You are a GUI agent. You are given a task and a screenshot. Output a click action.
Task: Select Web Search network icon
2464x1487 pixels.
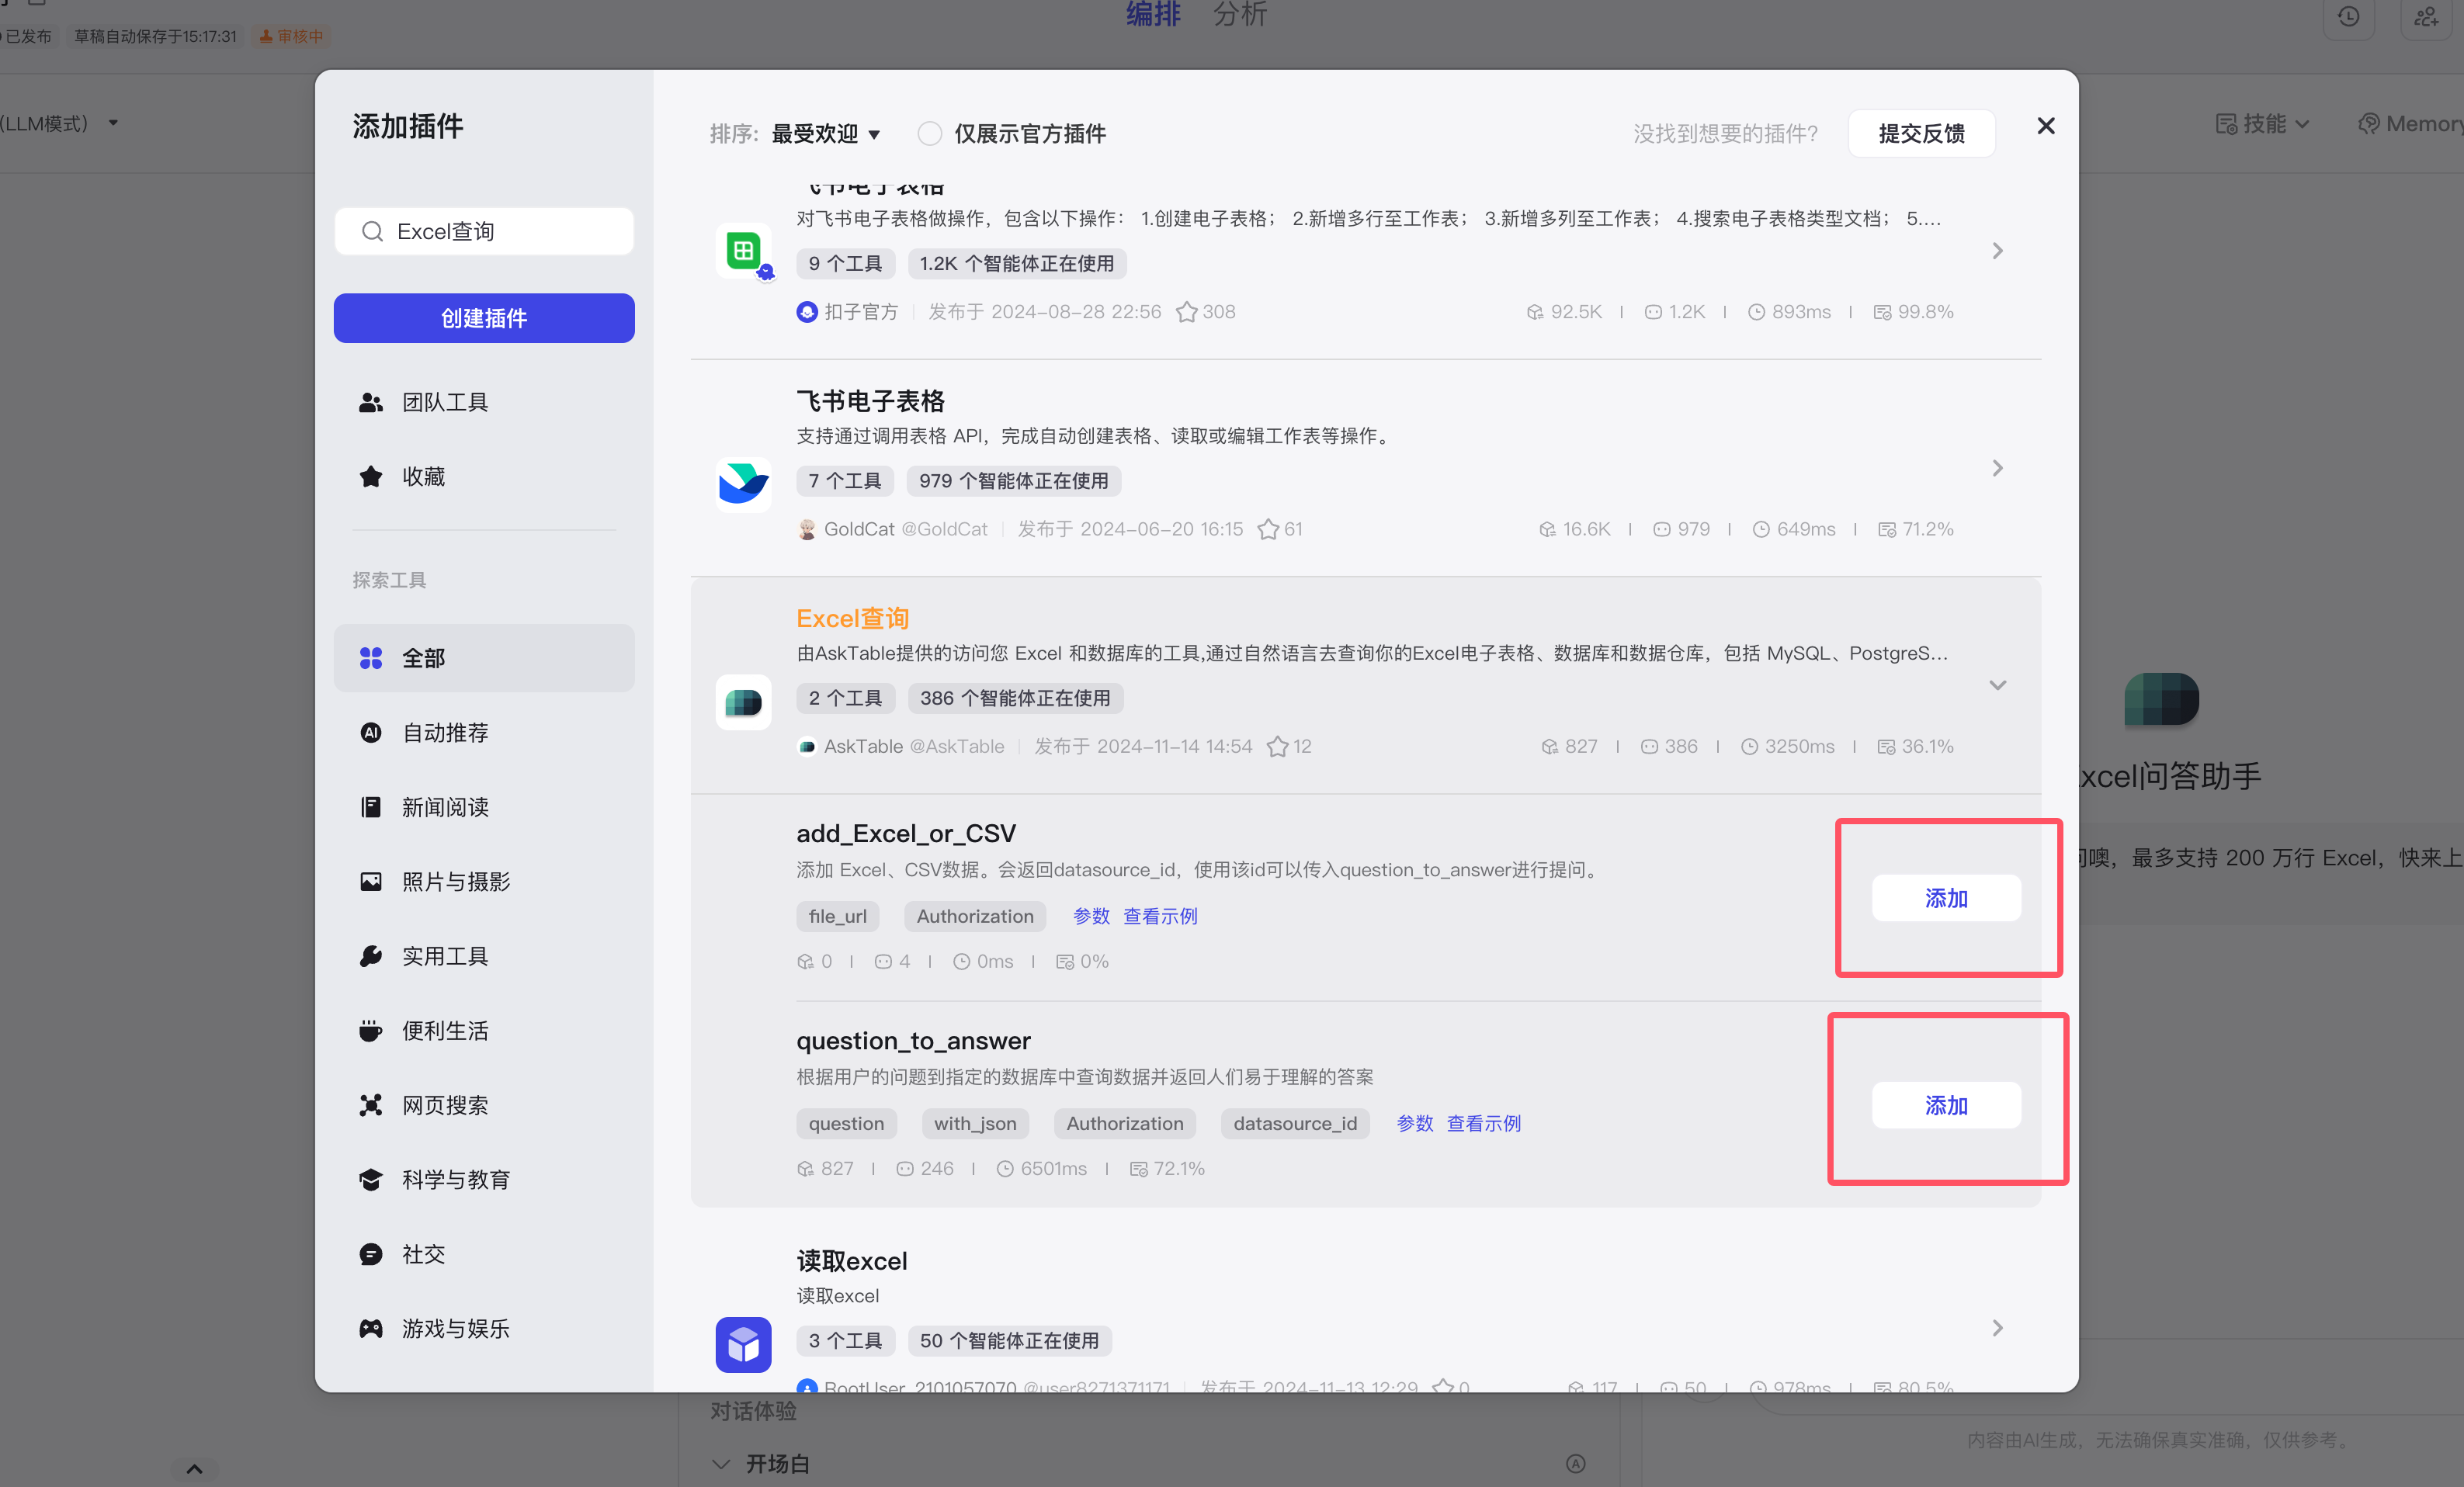point(371,1105)
